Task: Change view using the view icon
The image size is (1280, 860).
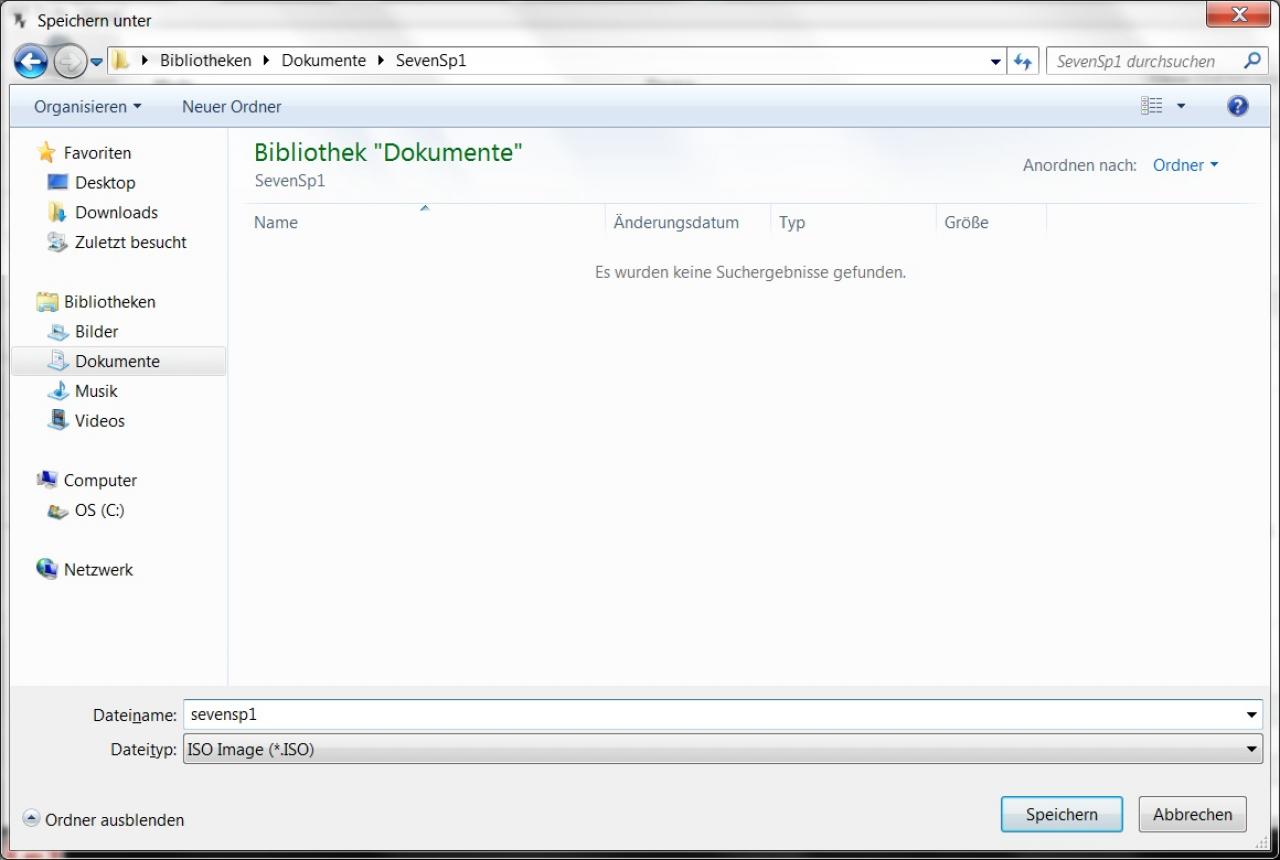Action: (x=1152, y=106)
